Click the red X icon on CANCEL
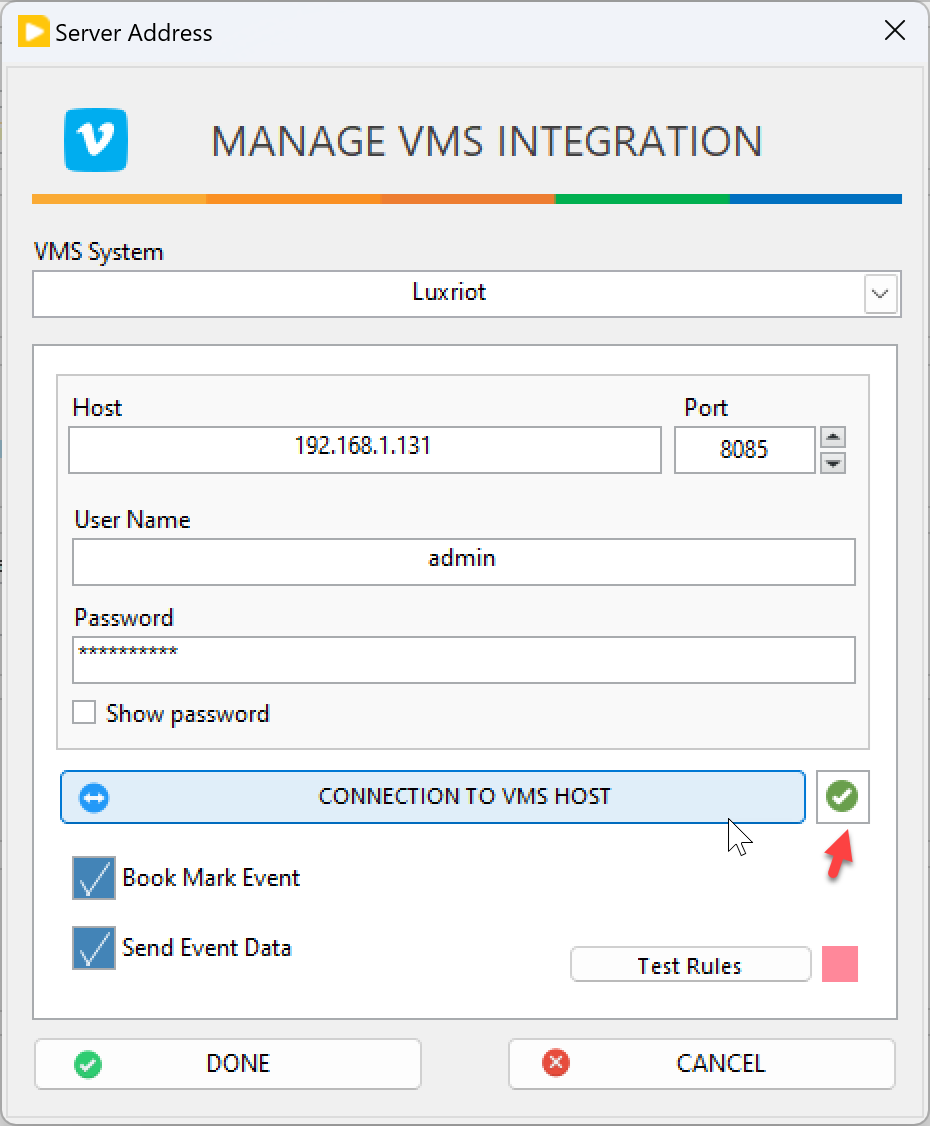The image size is (930, 1126). tap(555, 1063)
